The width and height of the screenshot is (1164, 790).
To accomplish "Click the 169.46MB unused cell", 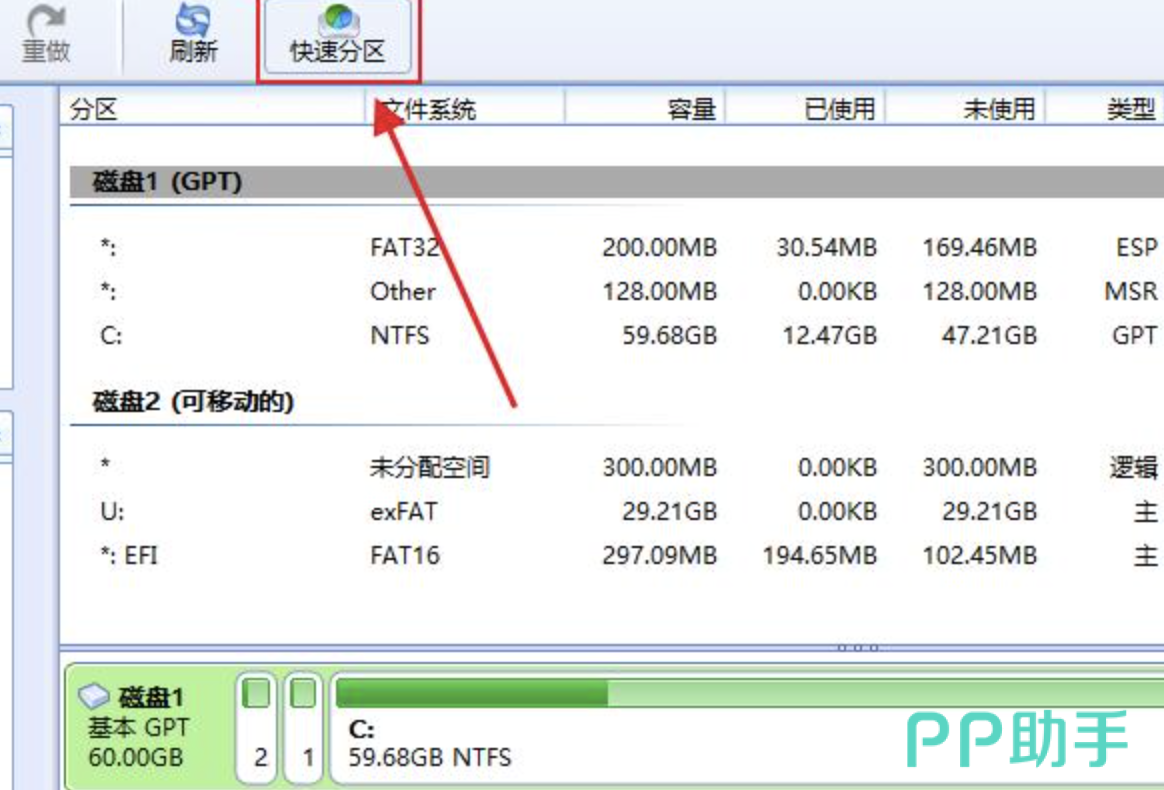I will pyautogui.click(x=980, y=247).
